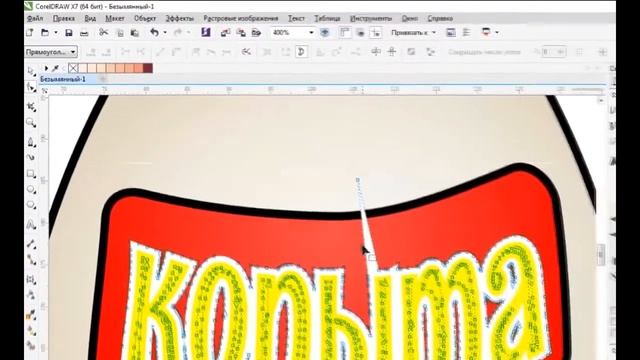
Task: Select the Text tool
Action: (x=31, y=224)
